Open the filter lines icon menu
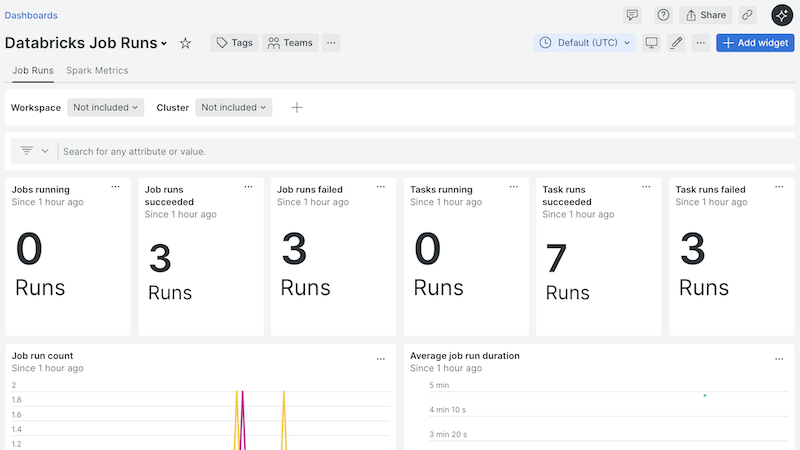Viewport: 800px width, 450px height. coord(33,151)
